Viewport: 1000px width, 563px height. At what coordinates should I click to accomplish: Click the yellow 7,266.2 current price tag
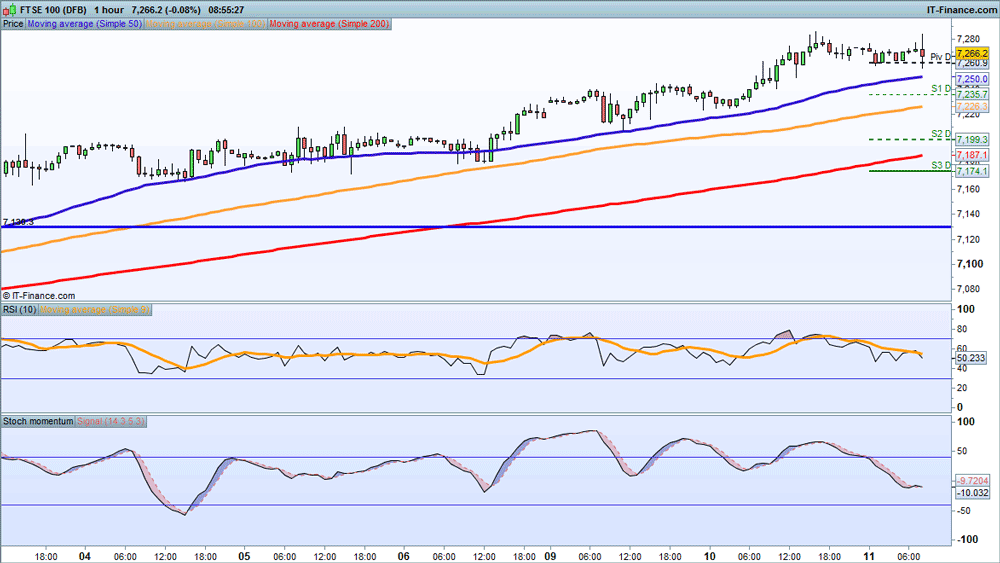point(972,54)
